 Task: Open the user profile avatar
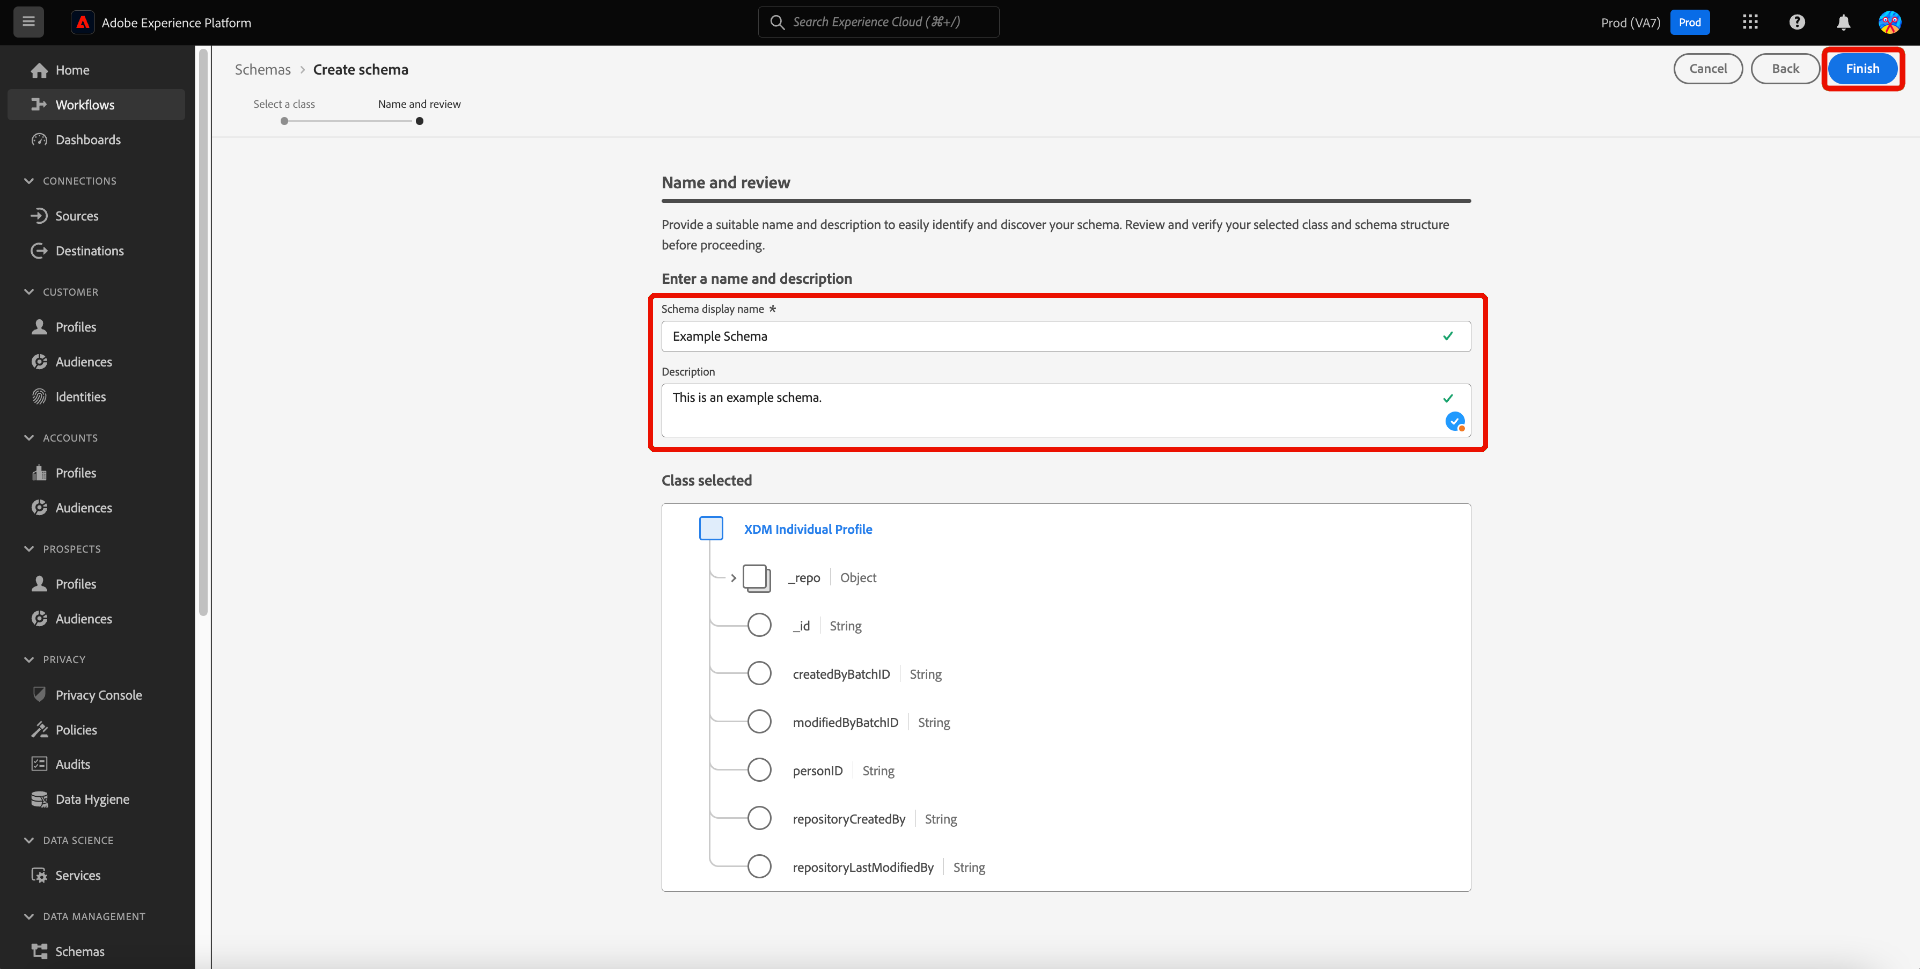pyautogui.click(x=1889, y=22)
